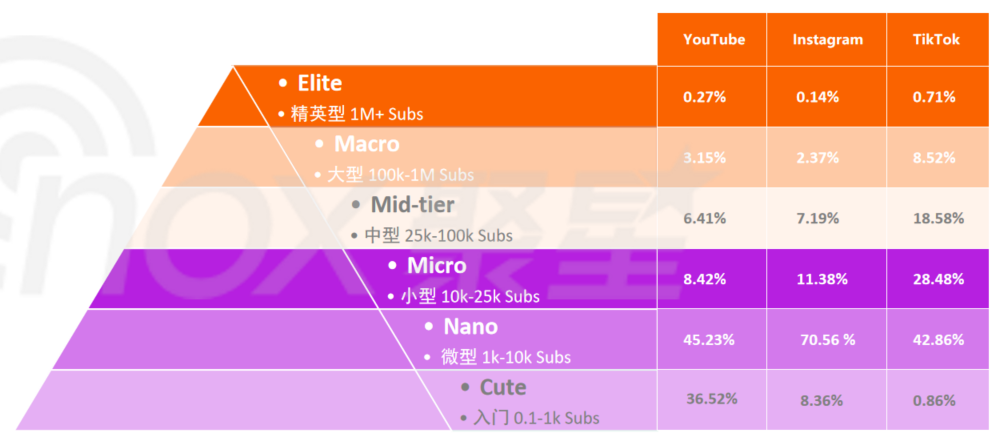Click the 入门 0.1-1k Subs text
The image size is (1001, 437).
click(536, 418)
